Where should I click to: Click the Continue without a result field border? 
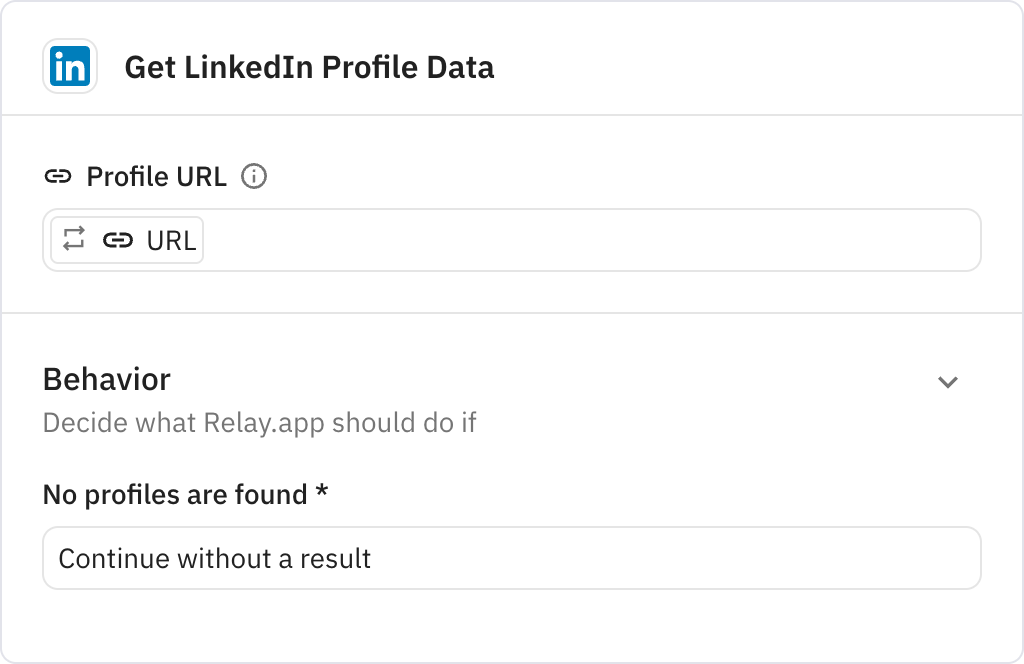tap(511, 558)
